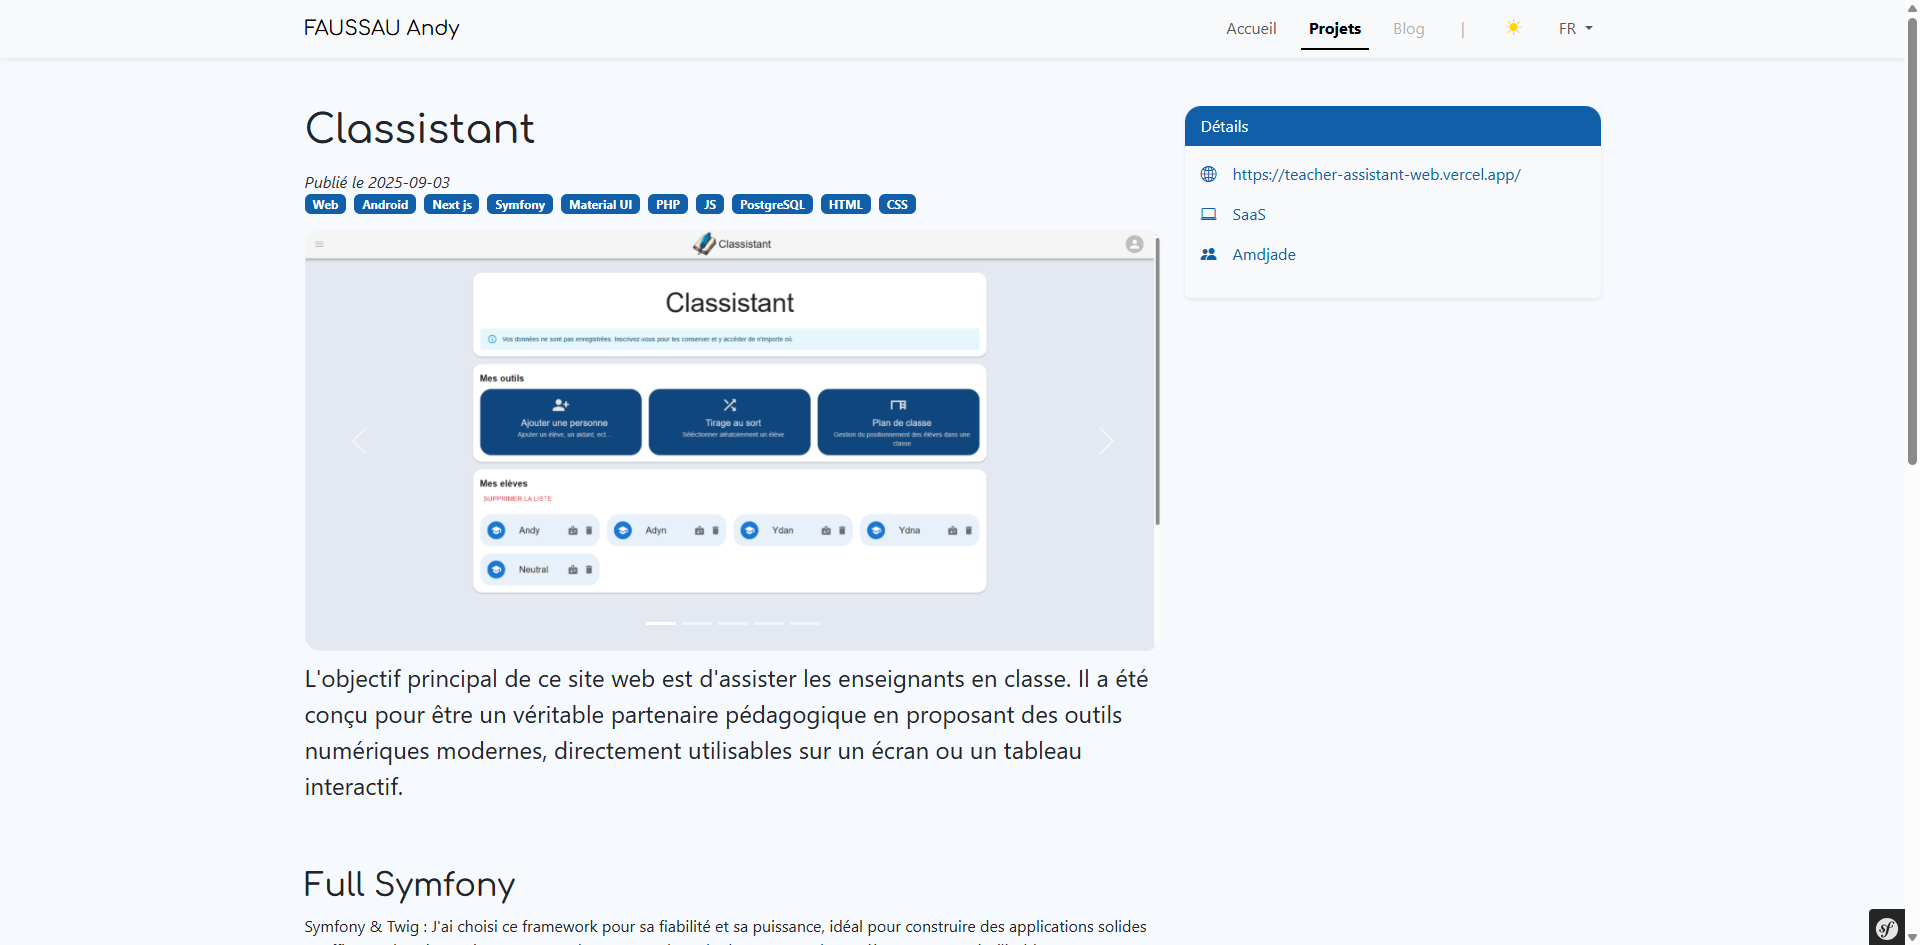Click the user avatar icon in screenshot

click(1134, 244)
